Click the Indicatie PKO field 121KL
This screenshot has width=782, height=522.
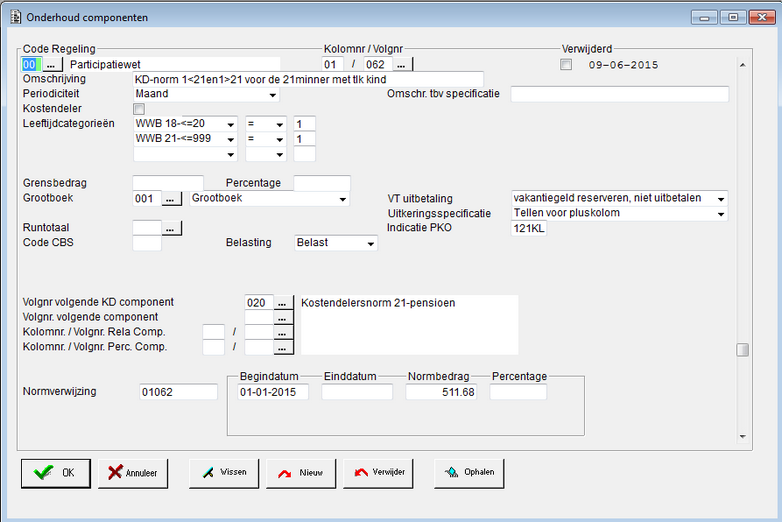click(529, 228)
